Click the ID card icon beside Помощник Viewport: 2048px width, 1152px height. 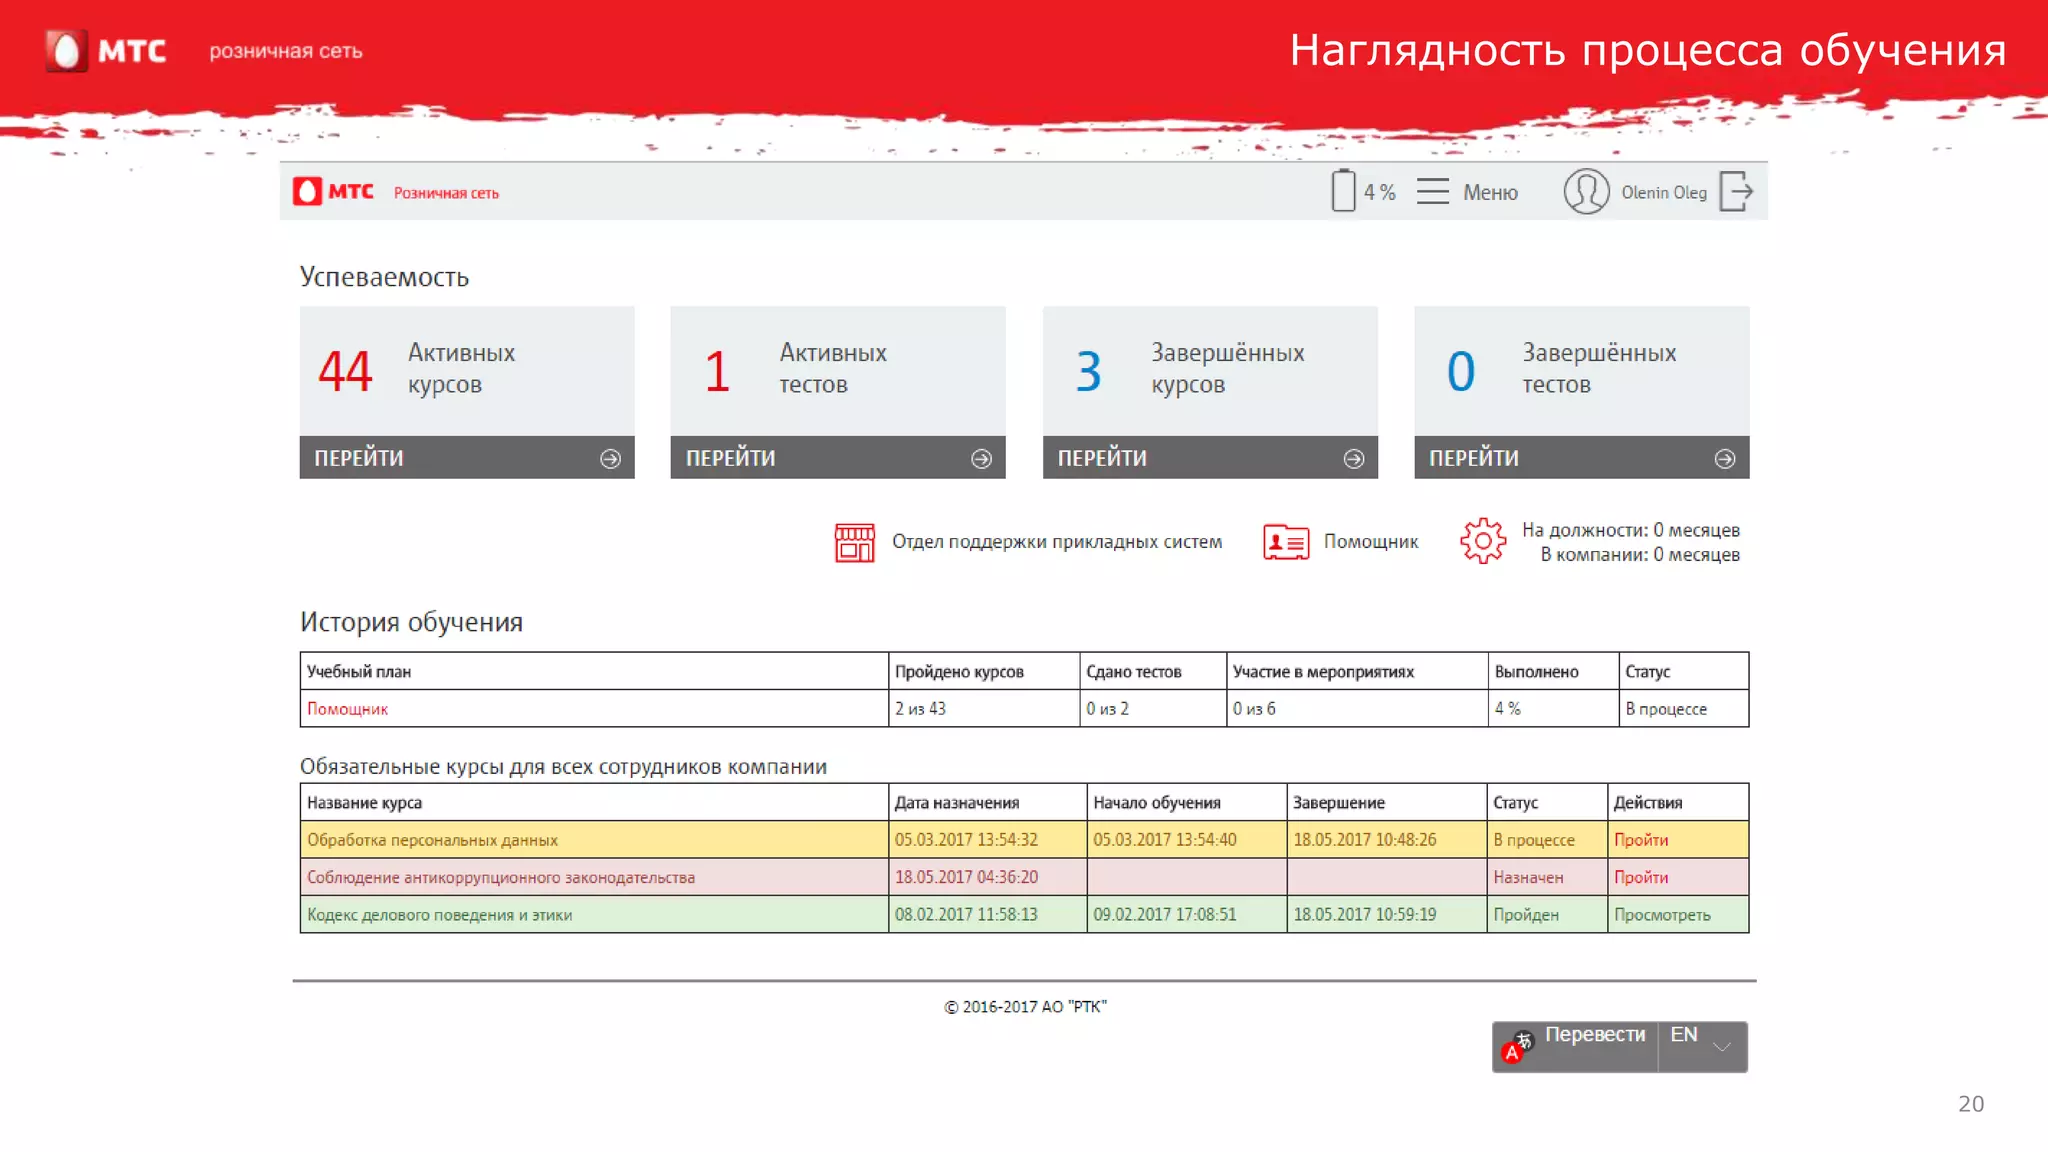(x=1286, y=542)
